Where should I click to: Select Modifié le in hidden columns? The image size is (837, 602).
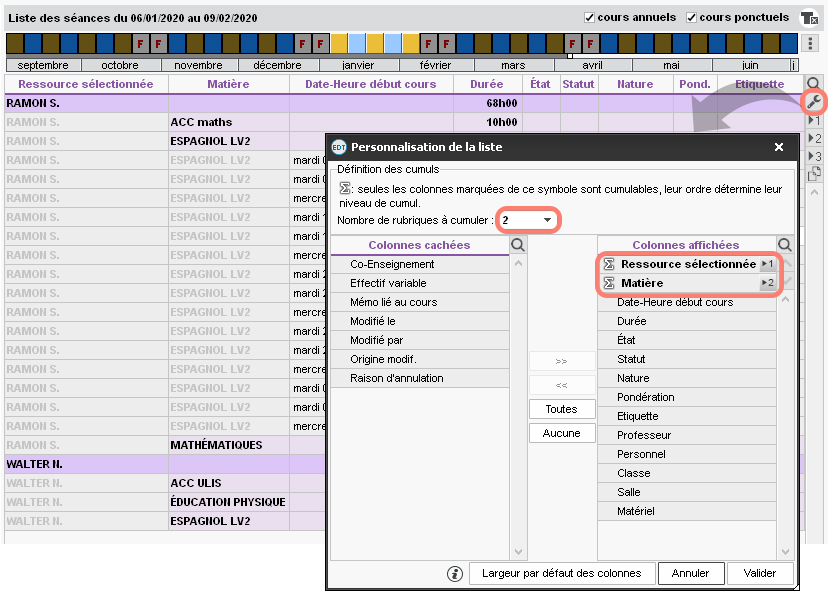coord(420,321)
